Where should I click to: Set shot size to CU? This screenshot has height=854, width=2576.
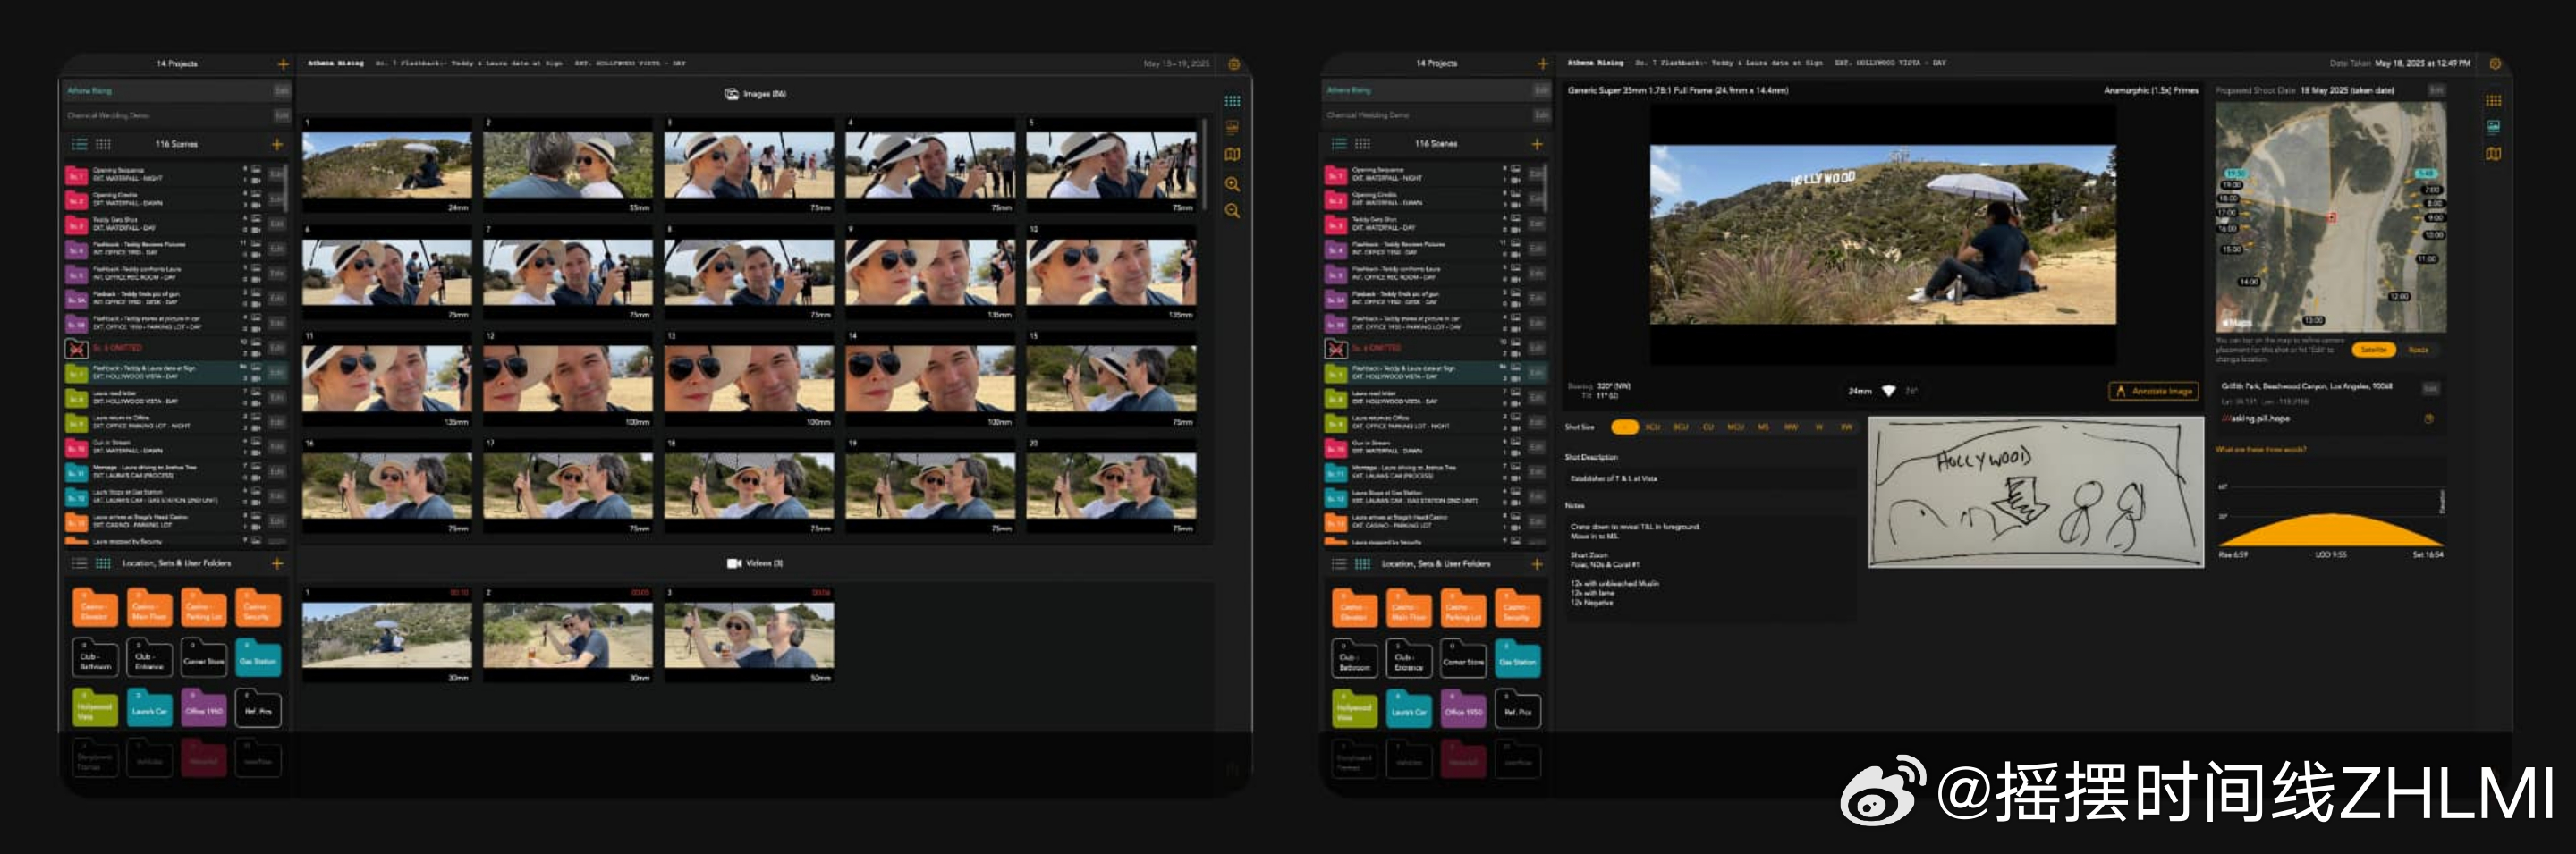tap(1708, 428)
